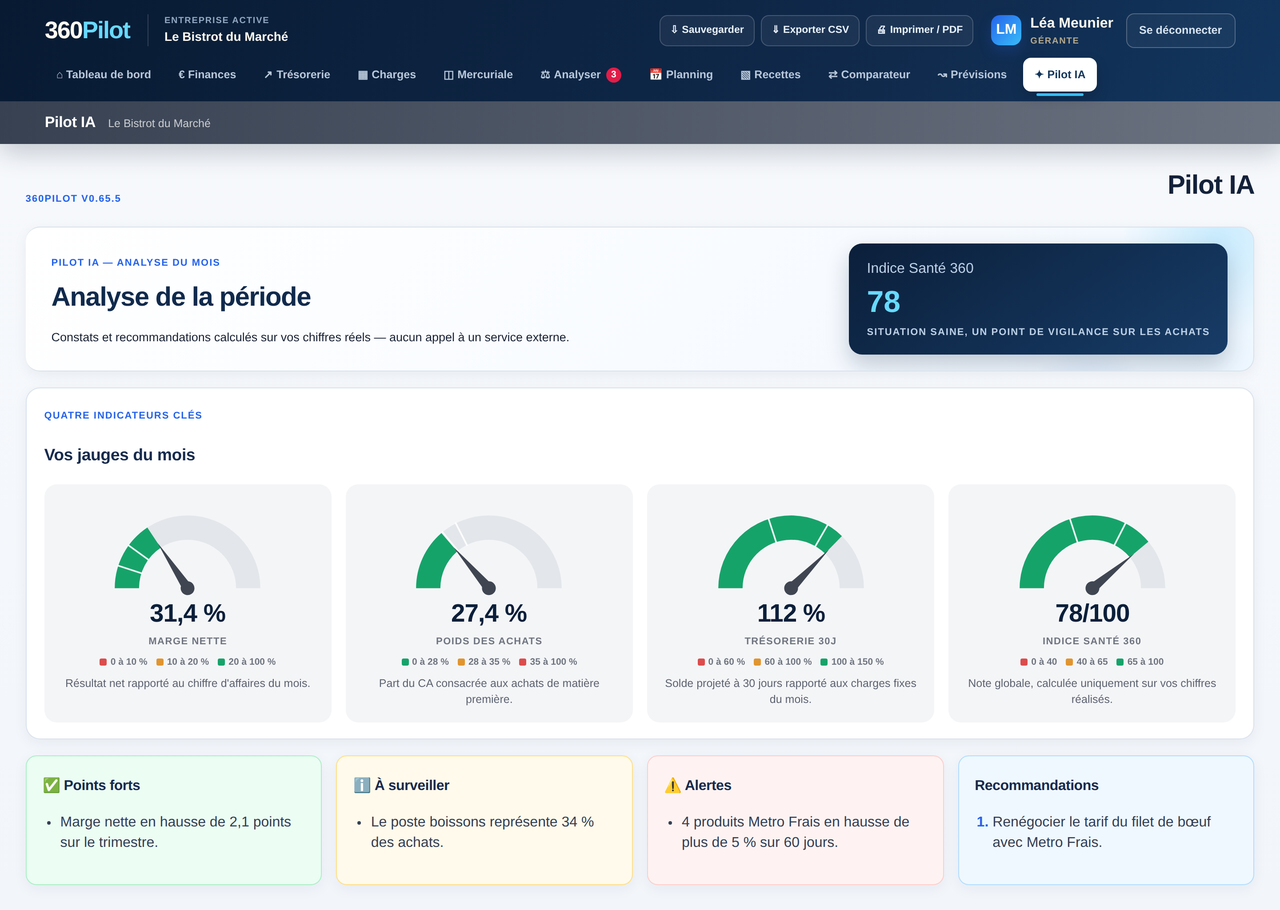Open the Prévisions tab
This screenshot has width=1280, height=910.
(972, 75)
